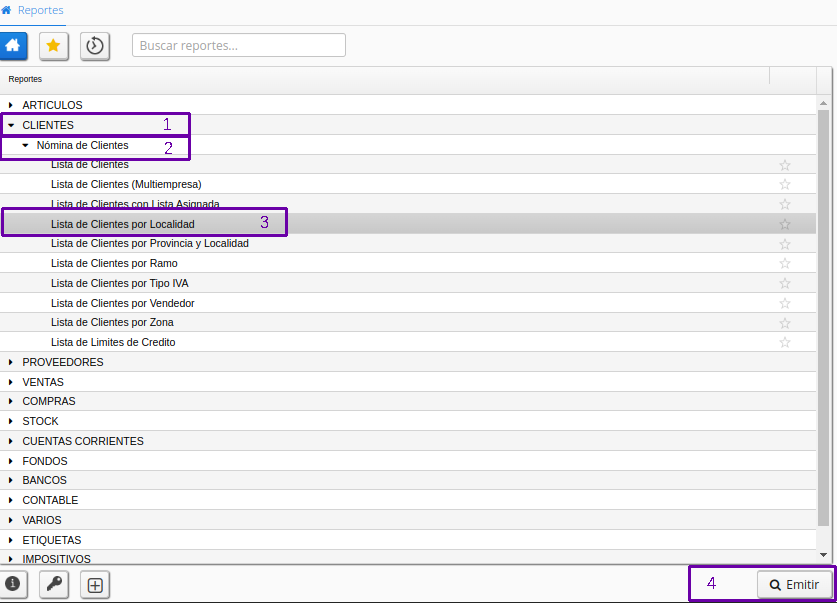The height and width of the screenshot is (603, 837).
Task: Click the vertical scrollbar thumb
Action: (x=824, y=317)
